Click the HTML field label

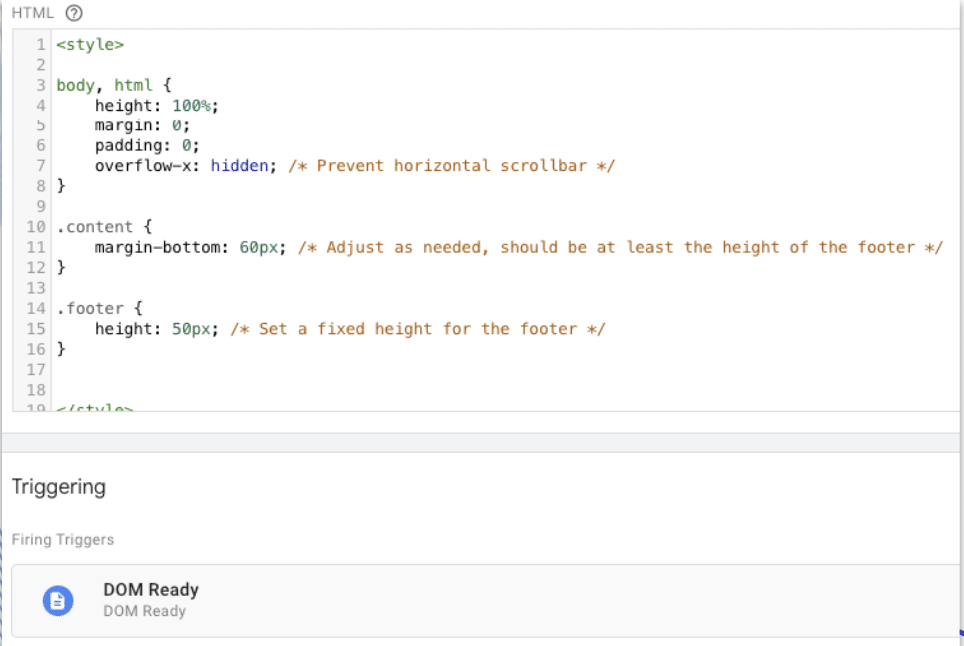coord(33,12)
